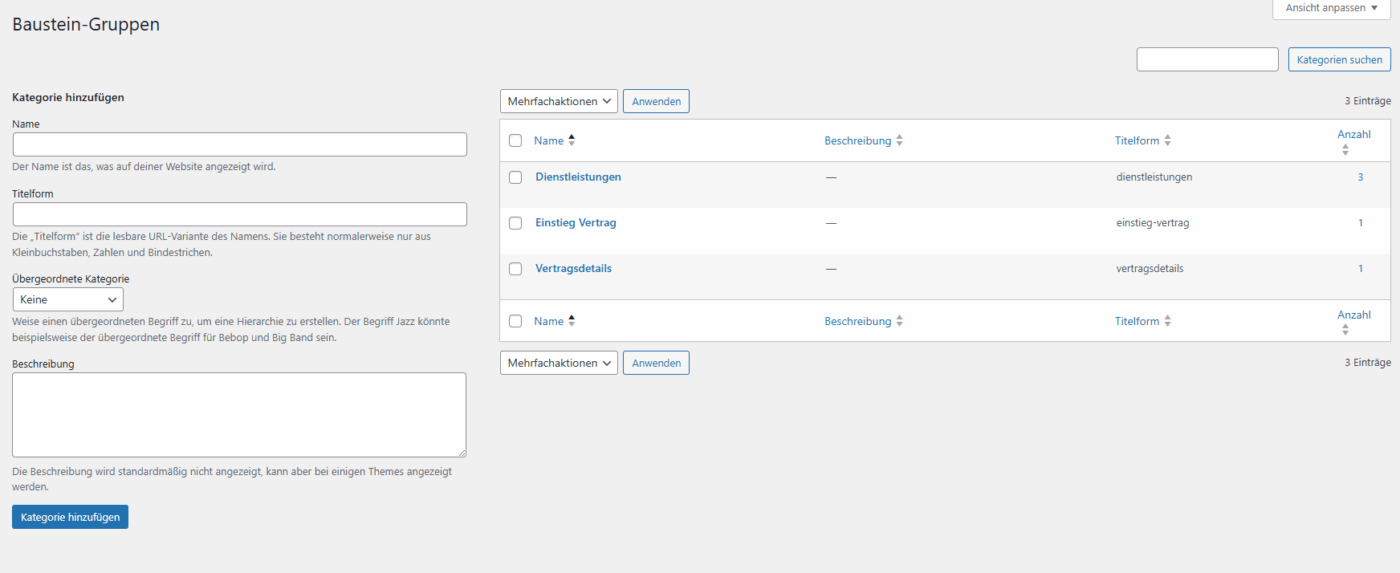This screenshot has width=1400, height=573.
Task: Select the slug text dienstleistungen
Action: point(1154,177)
